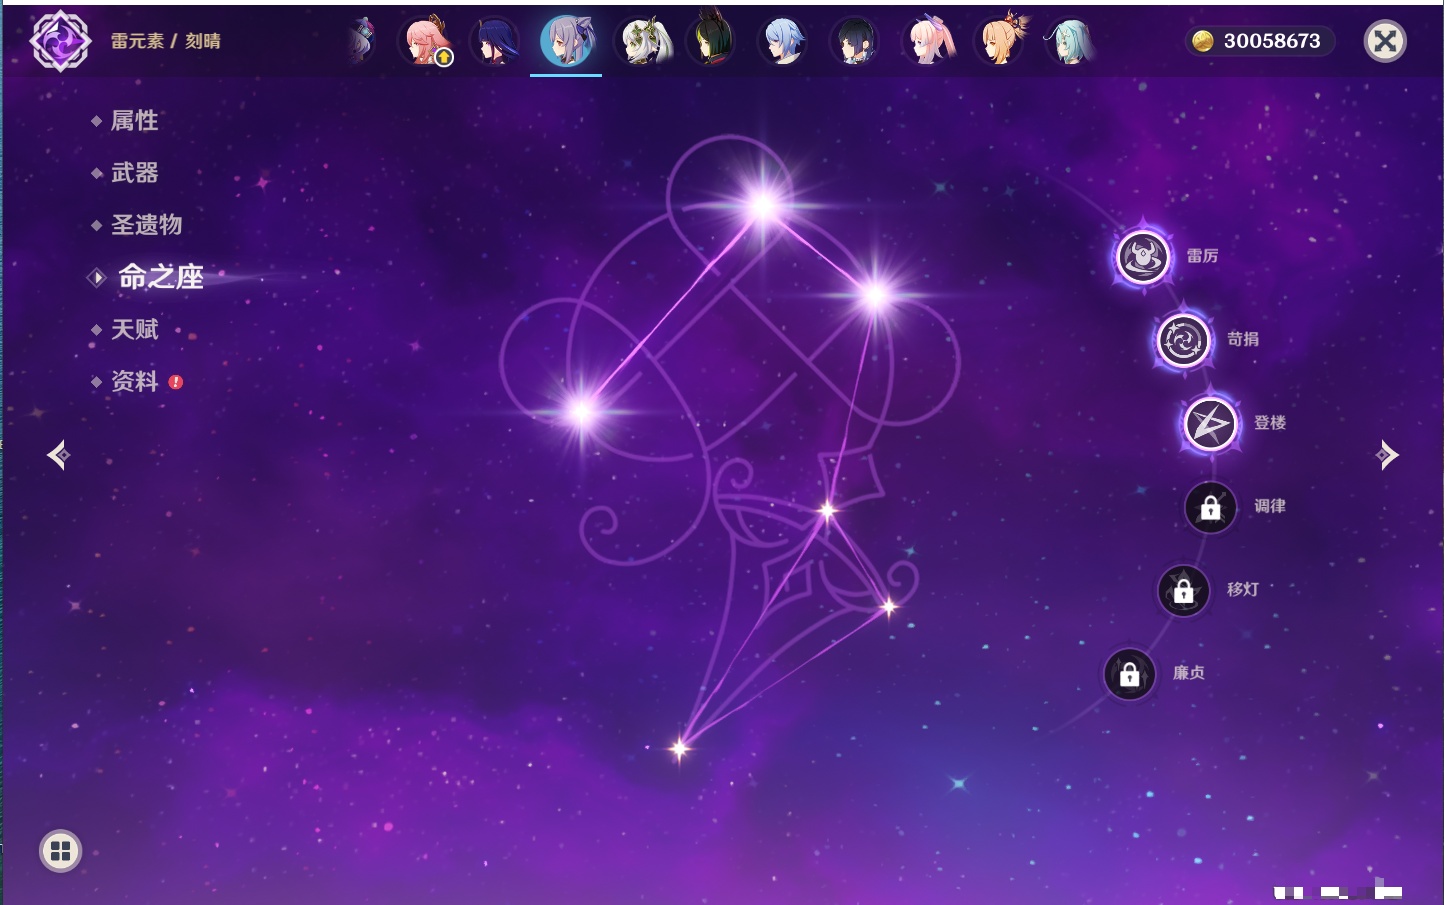1444x905 pixels.
Task: Open the 武器 weapon tab
Action: click(x=134, y=173)
